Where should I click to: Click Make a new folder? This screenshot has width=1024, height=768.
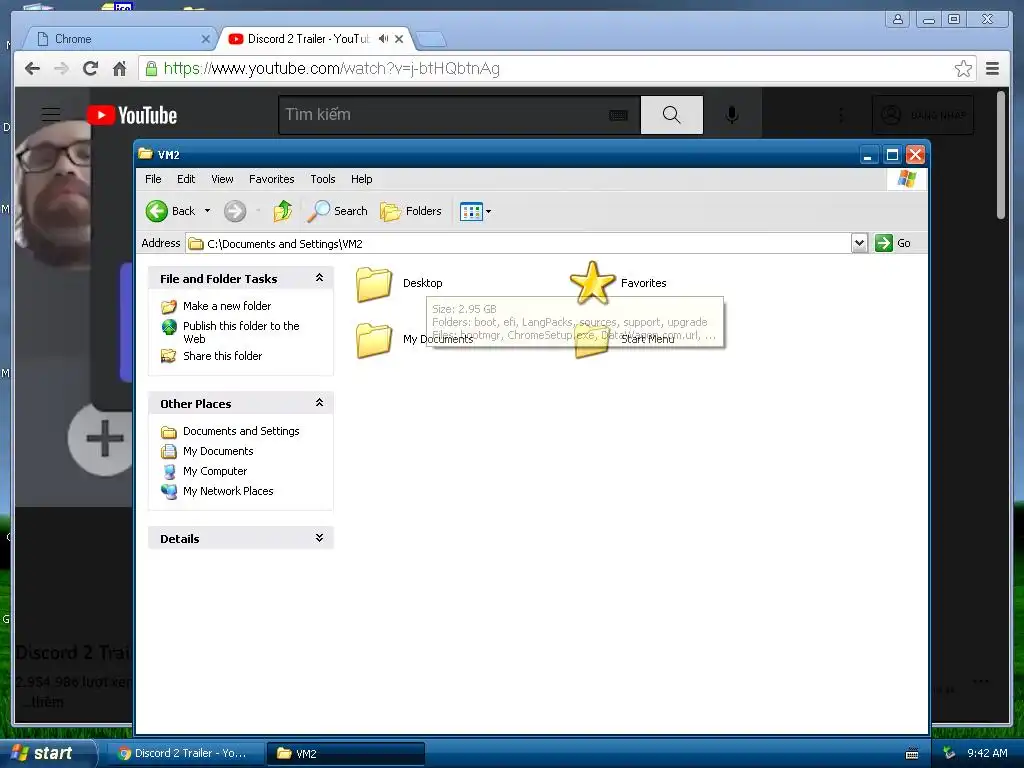coord(227,306)
